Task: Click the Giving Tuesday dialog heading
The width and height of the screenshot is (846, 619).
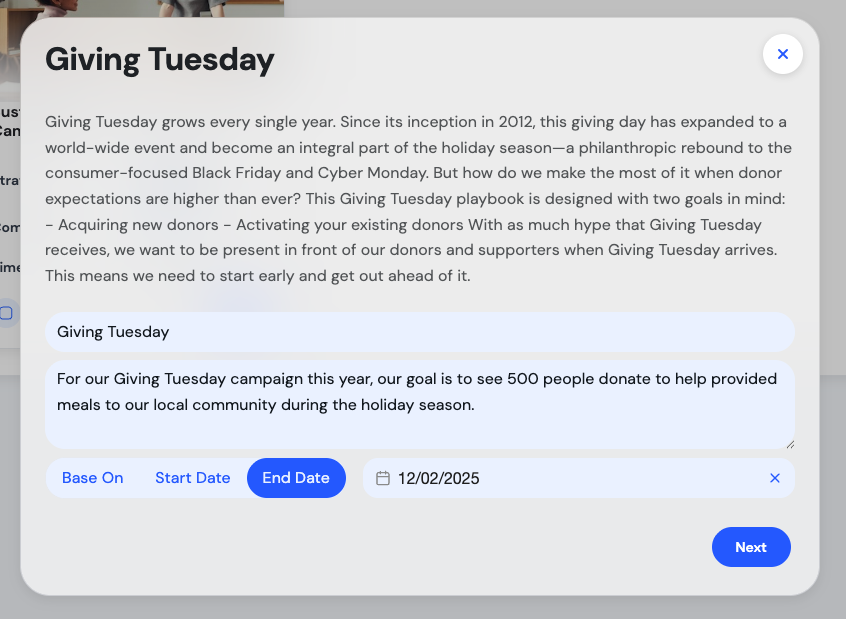Action: (x=160, y=60)
